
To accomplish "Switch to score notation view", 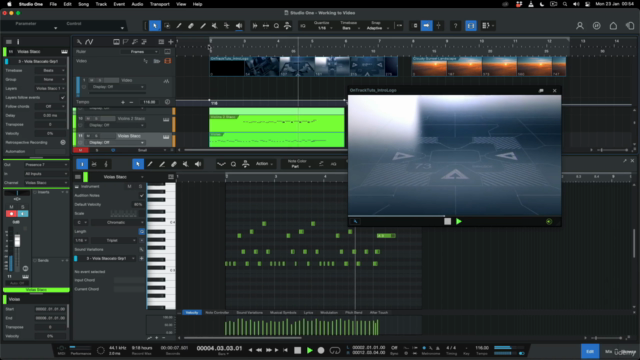I will (x=106, y=164).
